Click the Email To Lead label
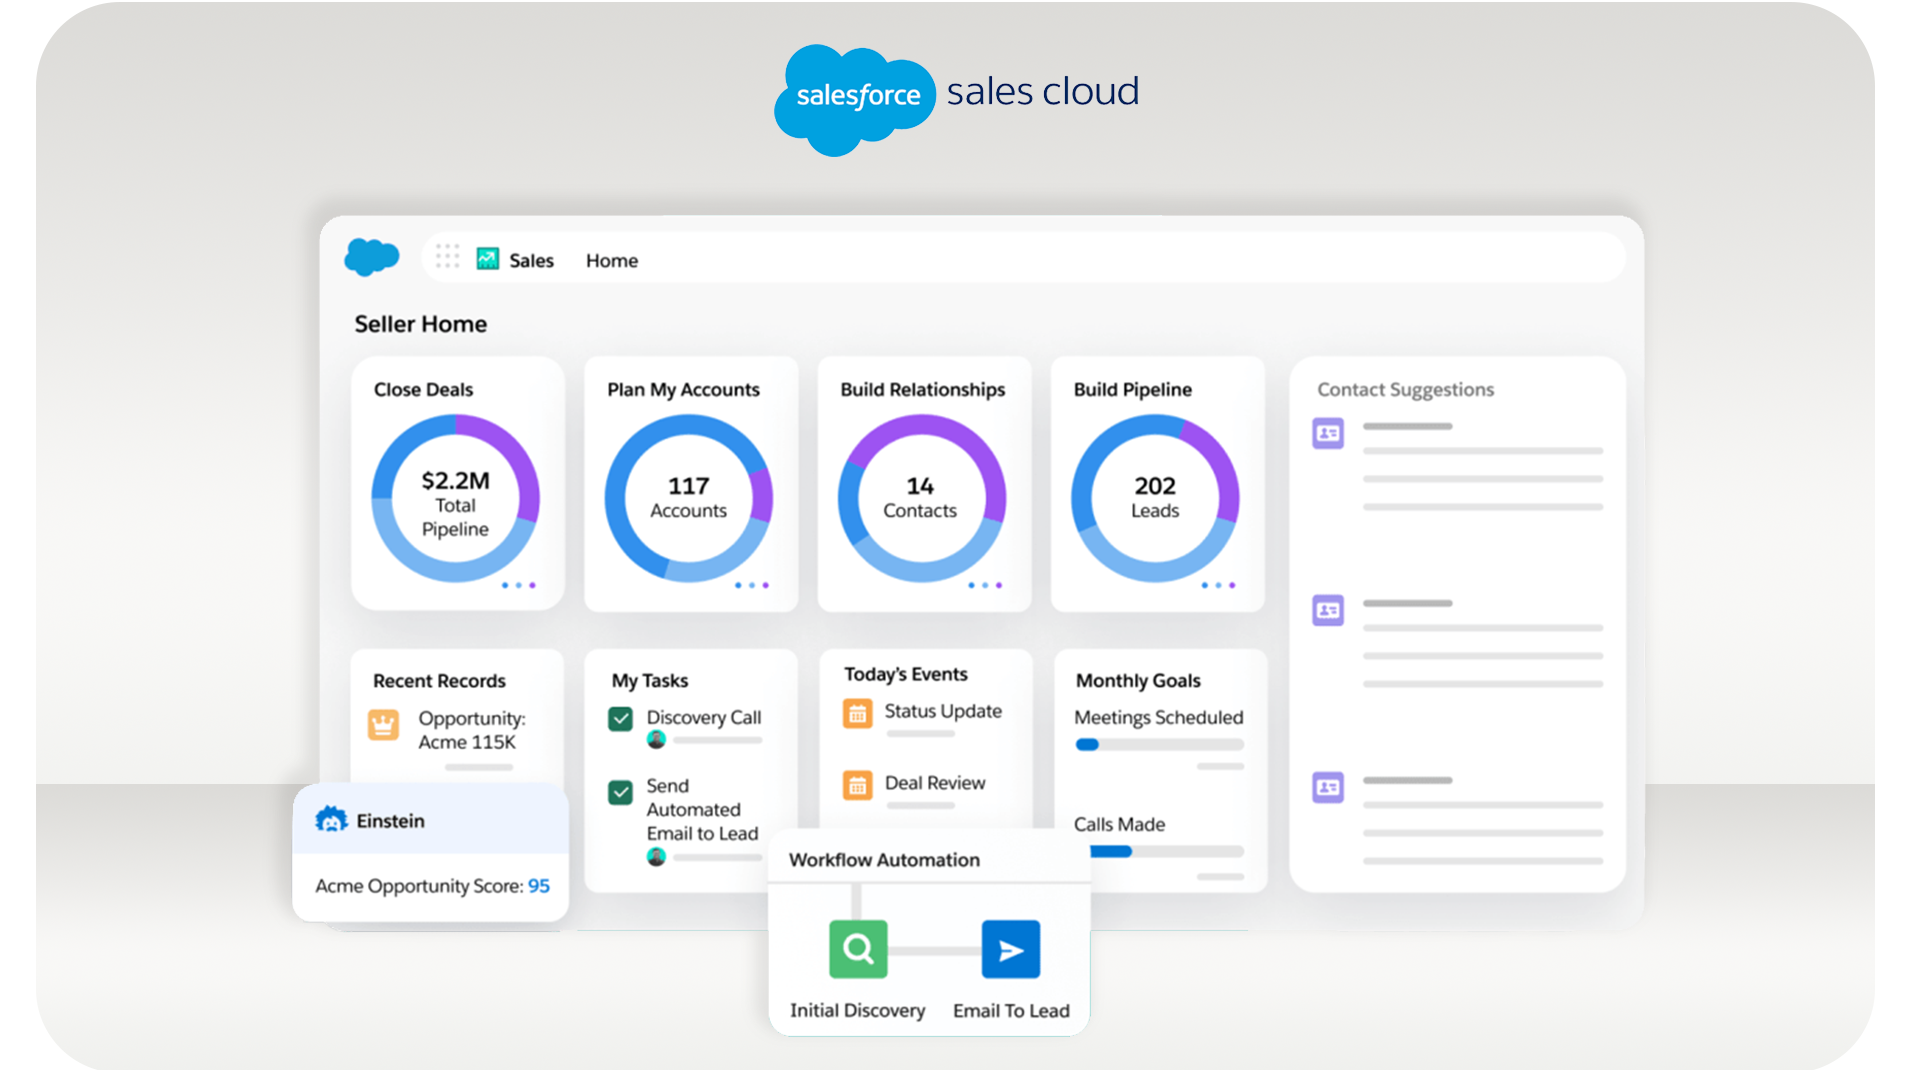 (x=1011, y=1011)
